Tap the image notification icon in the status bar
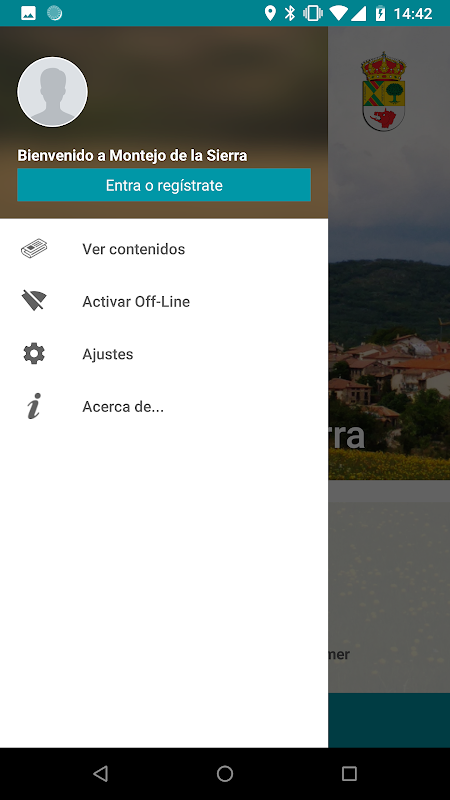 point(28,13)
